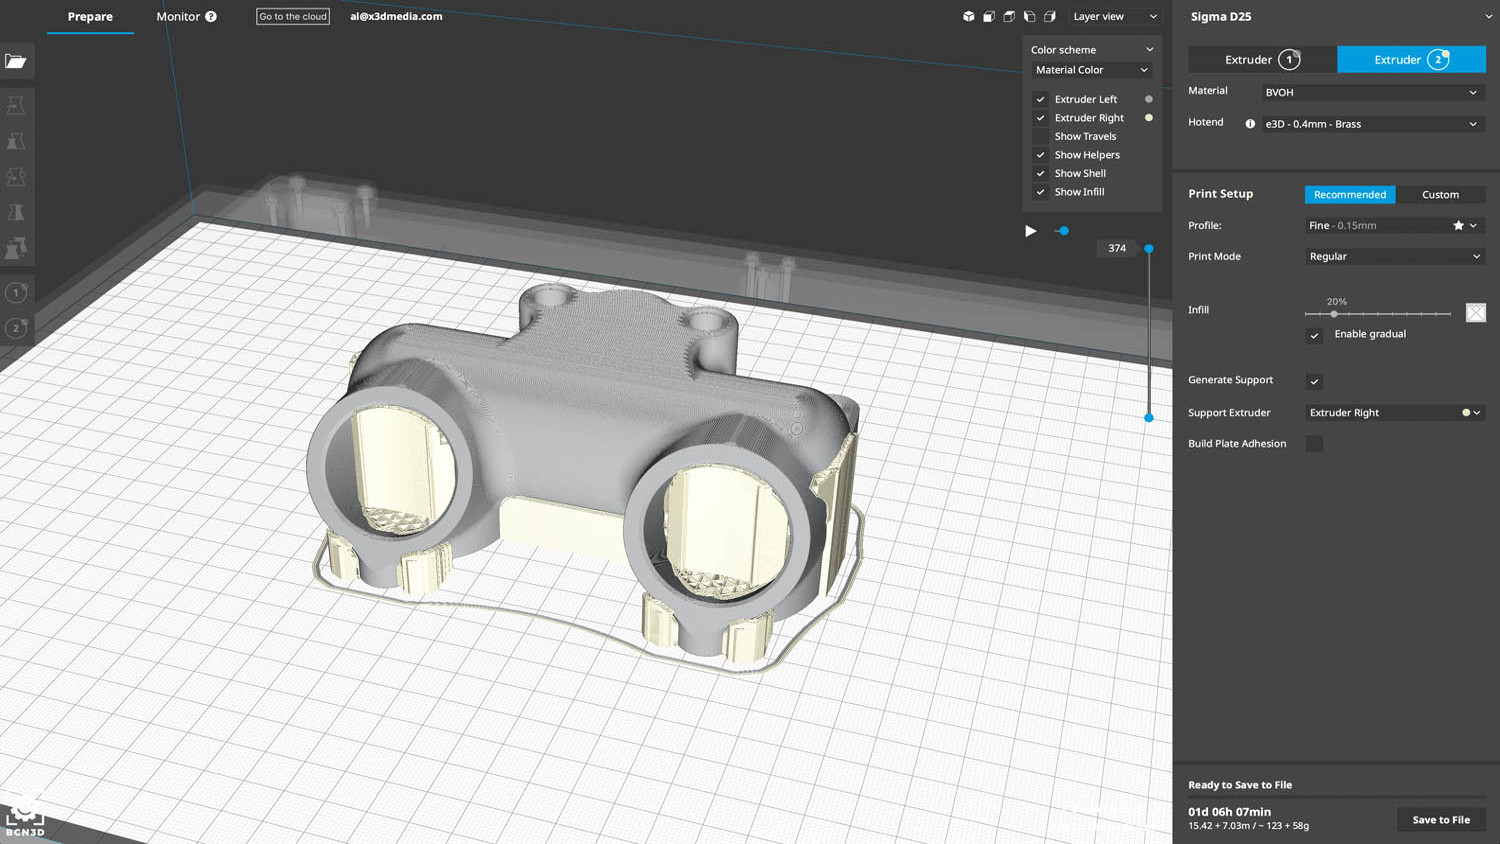Click Go to the cloud button
This screenshot has height=844, width=1500.
(x=293, y=17)
